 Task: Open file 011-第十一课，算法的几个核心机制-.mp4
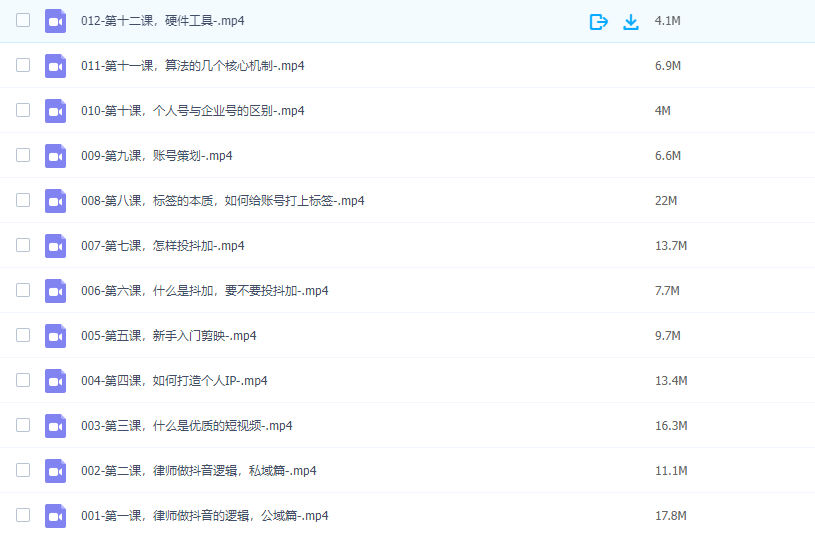(192, 66)
